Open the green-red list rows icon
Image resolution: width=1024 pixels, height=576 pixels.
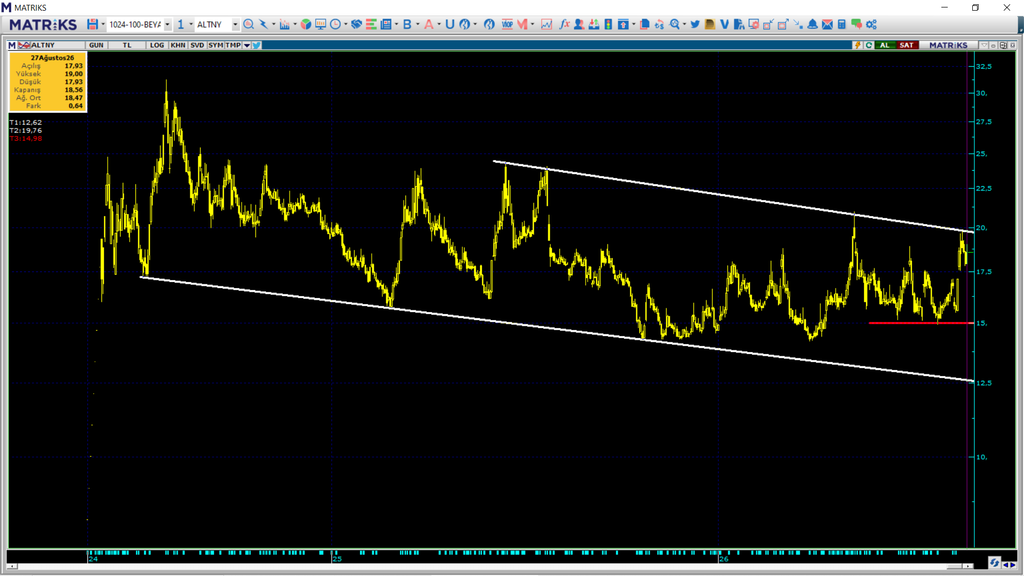(371, 24)
